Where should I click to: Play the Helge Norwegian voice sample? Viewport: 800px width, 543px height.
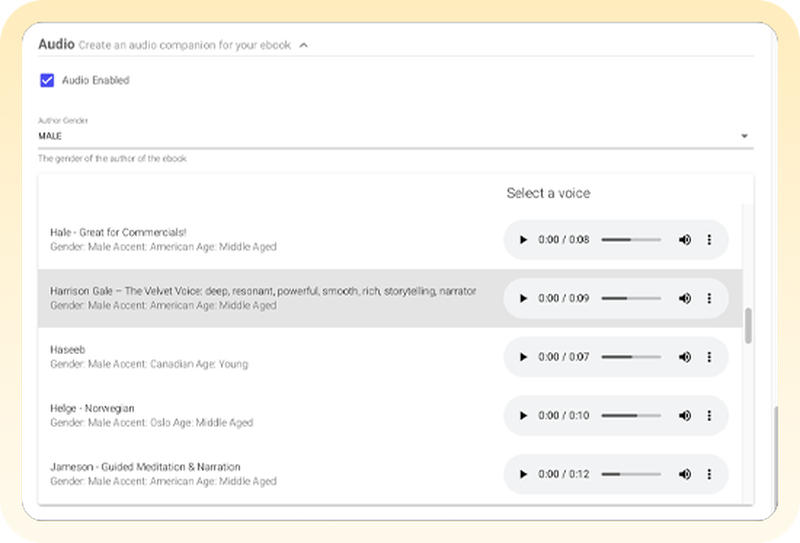click(x=524, y=415)
